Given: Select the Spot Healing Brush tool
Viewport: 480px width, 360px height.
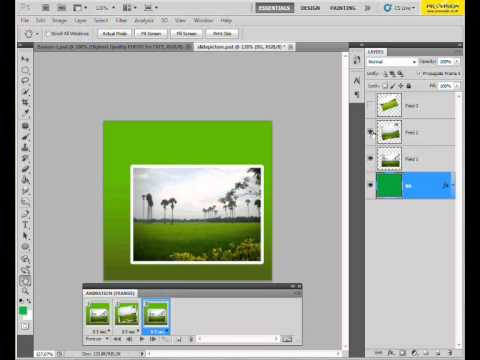Looking at the screenshot, I should [25, 126].
